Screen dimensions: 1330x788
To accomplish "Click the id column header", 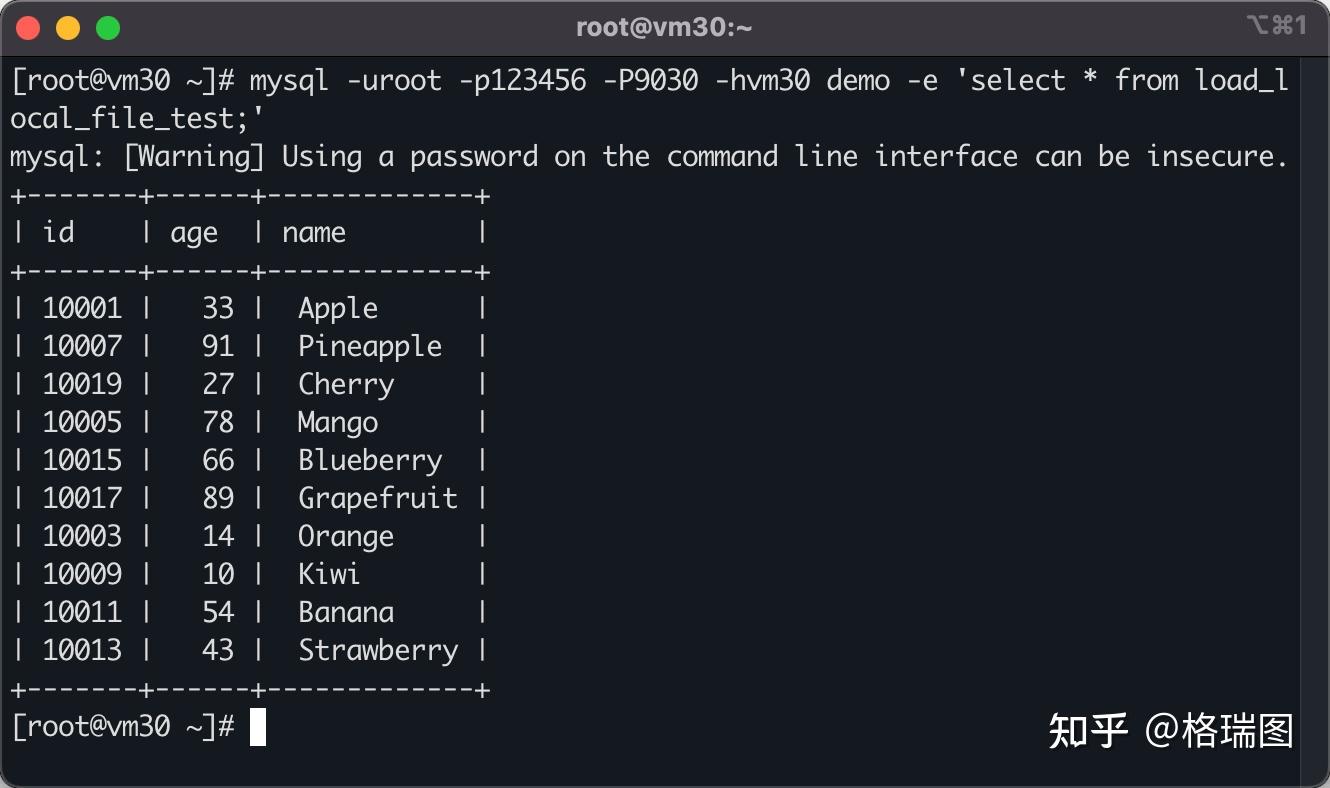I will [x=59, y=233].
